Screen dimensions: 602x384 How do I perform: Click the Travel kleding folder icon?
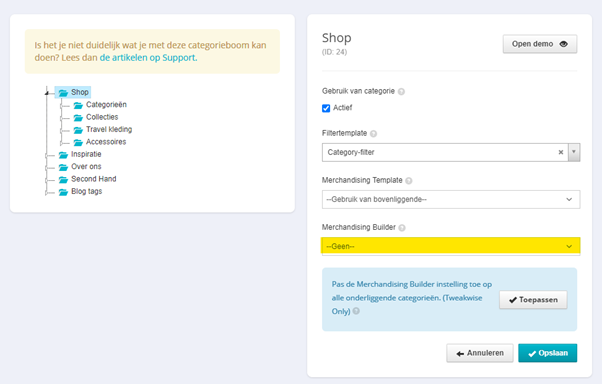(78, 130)
